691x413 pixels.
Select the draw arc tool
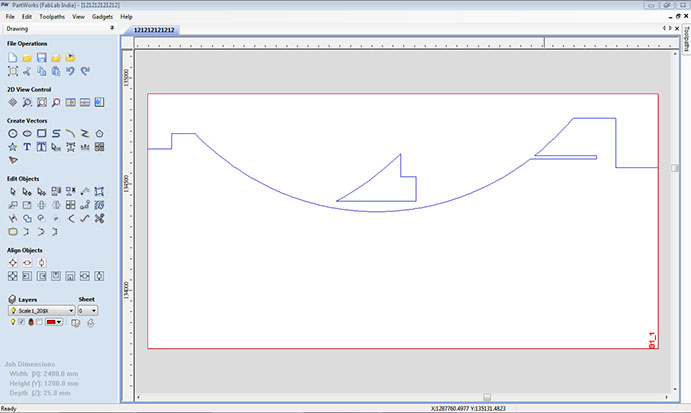point(70,133)
